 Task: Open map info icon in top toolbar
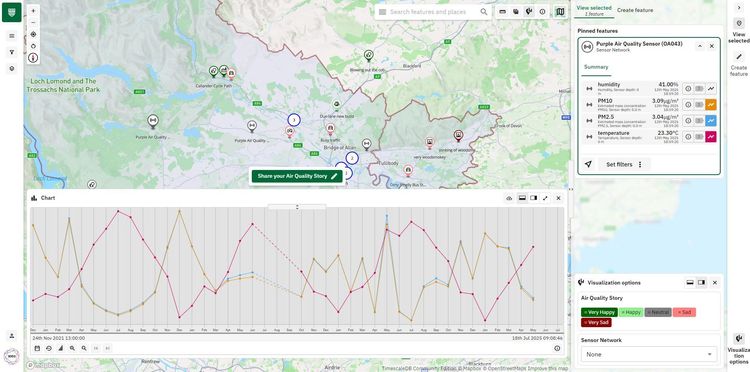(542, 12)
